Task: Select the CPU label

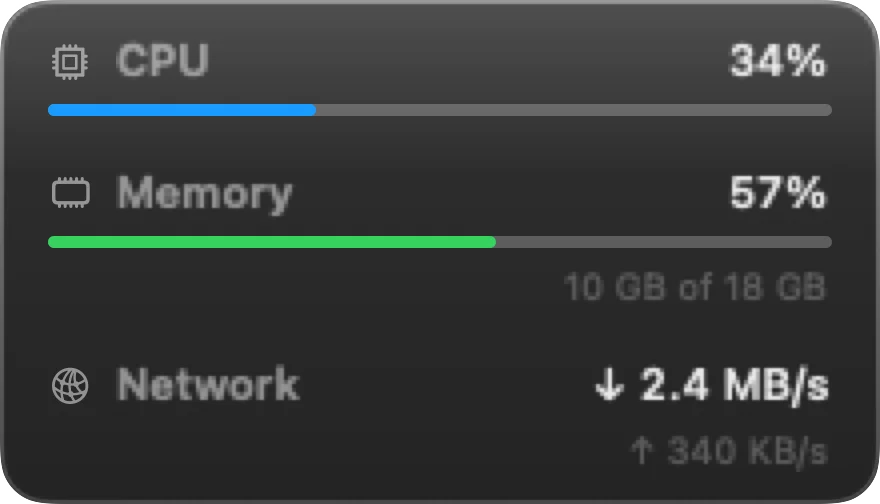Action: pos(163,60)
